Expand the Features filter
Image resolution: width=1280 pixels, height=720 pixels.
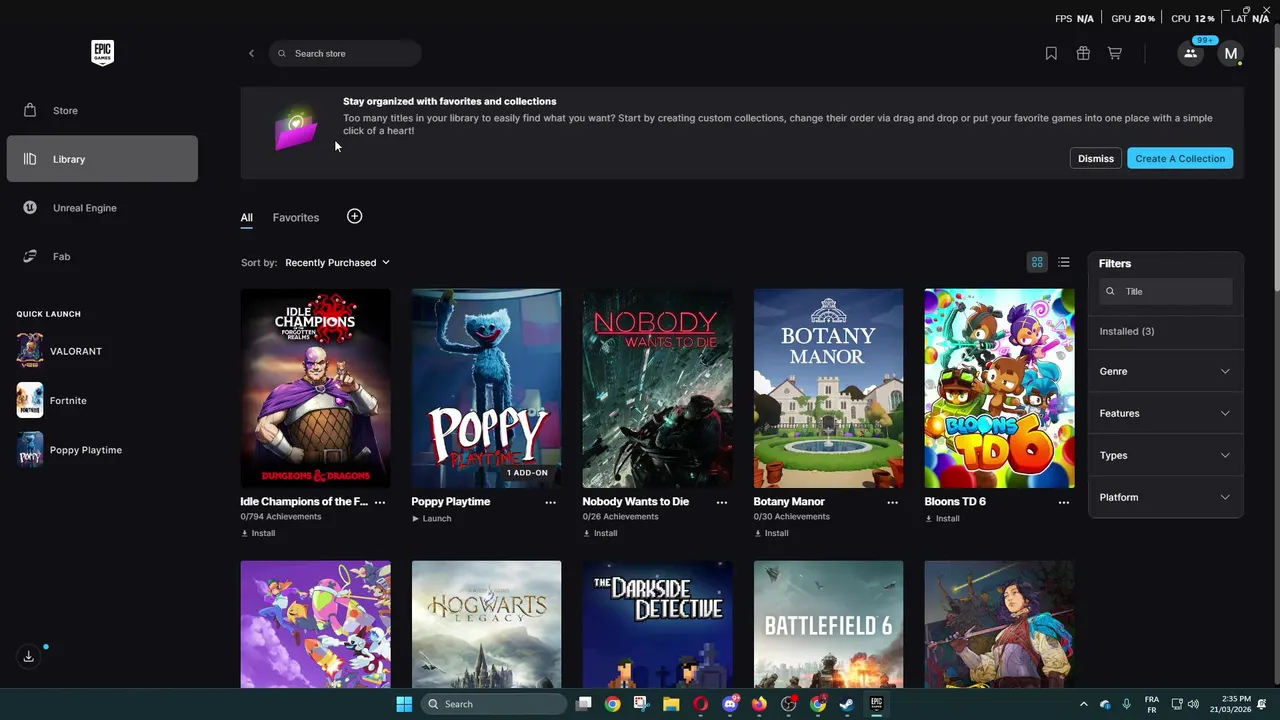(x=1165, y=413)
